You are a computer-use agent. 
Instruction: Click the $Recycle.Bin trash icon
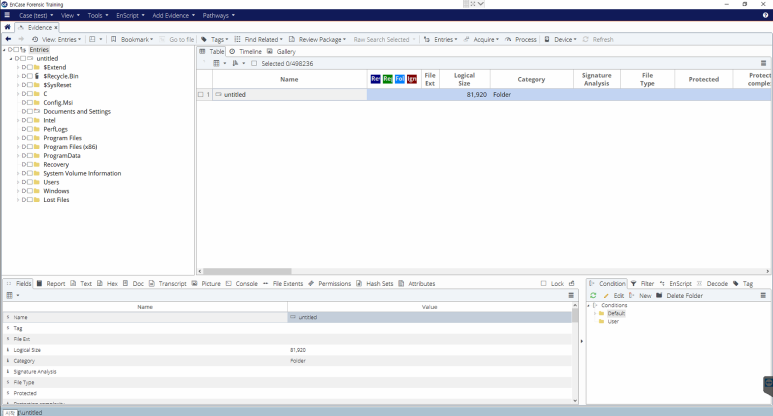pyautogui.click(x=37, y=76)
